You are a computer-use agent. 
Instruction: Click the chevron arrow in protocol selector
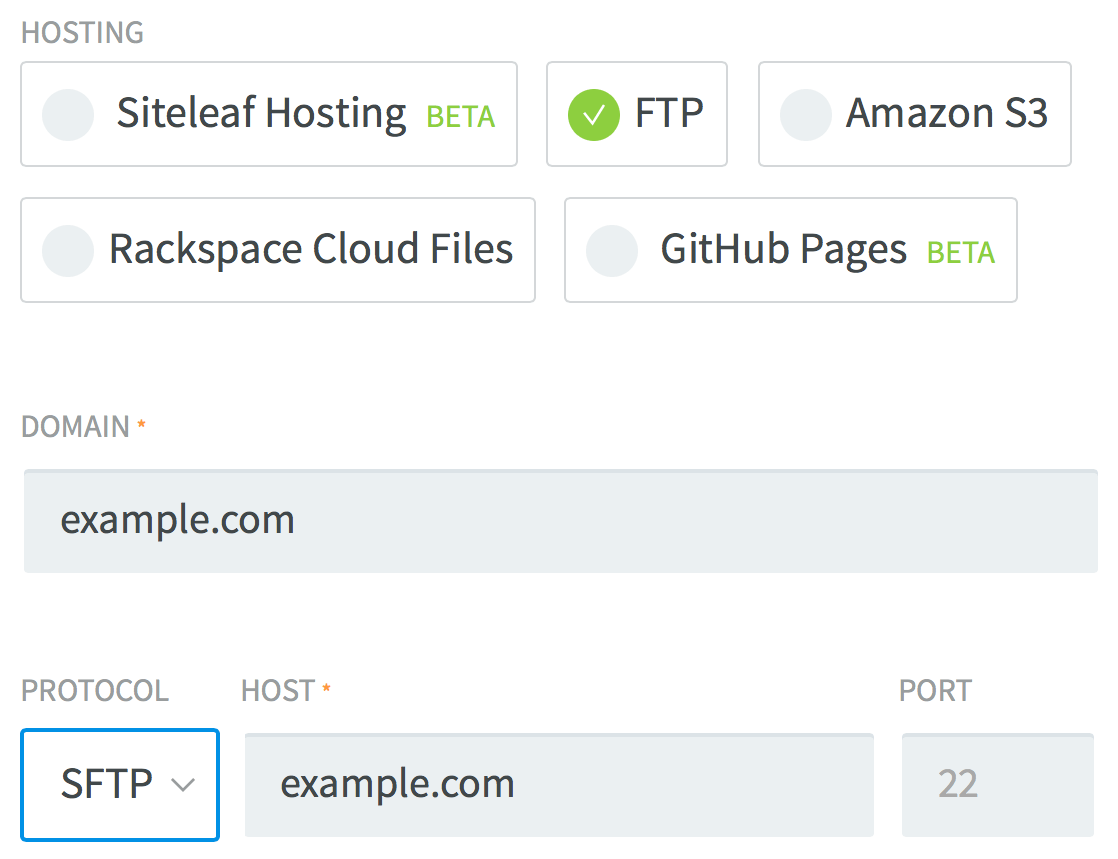tap(183, 786)
